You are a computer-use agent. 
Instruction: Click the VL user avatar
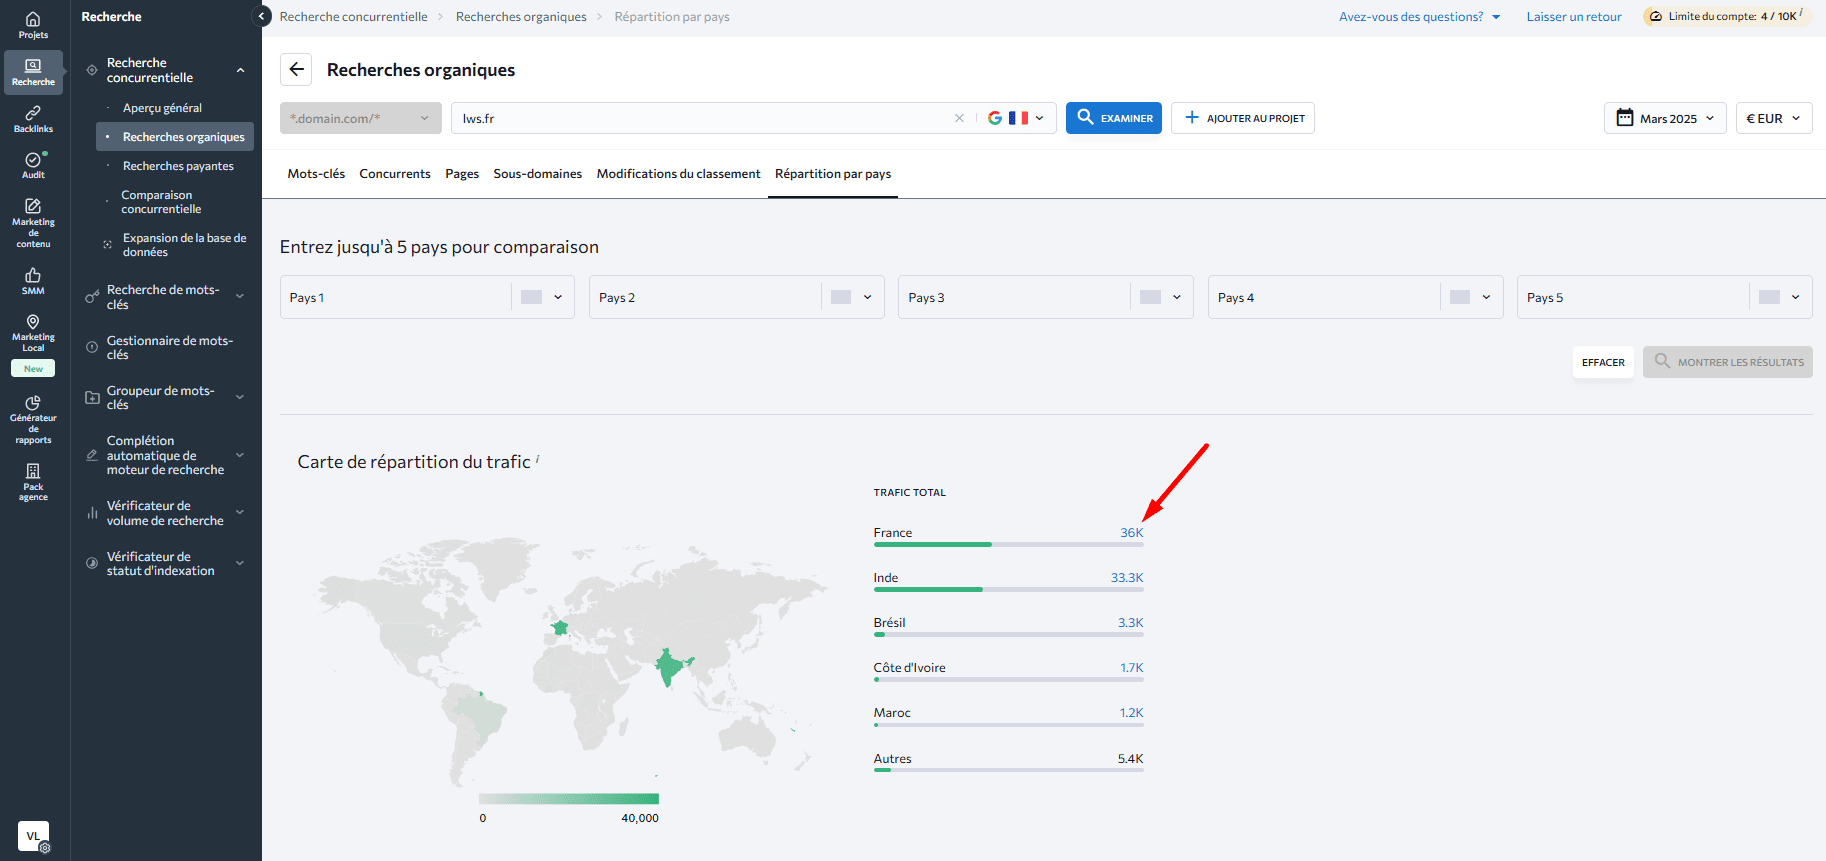[x=33, y=836]
